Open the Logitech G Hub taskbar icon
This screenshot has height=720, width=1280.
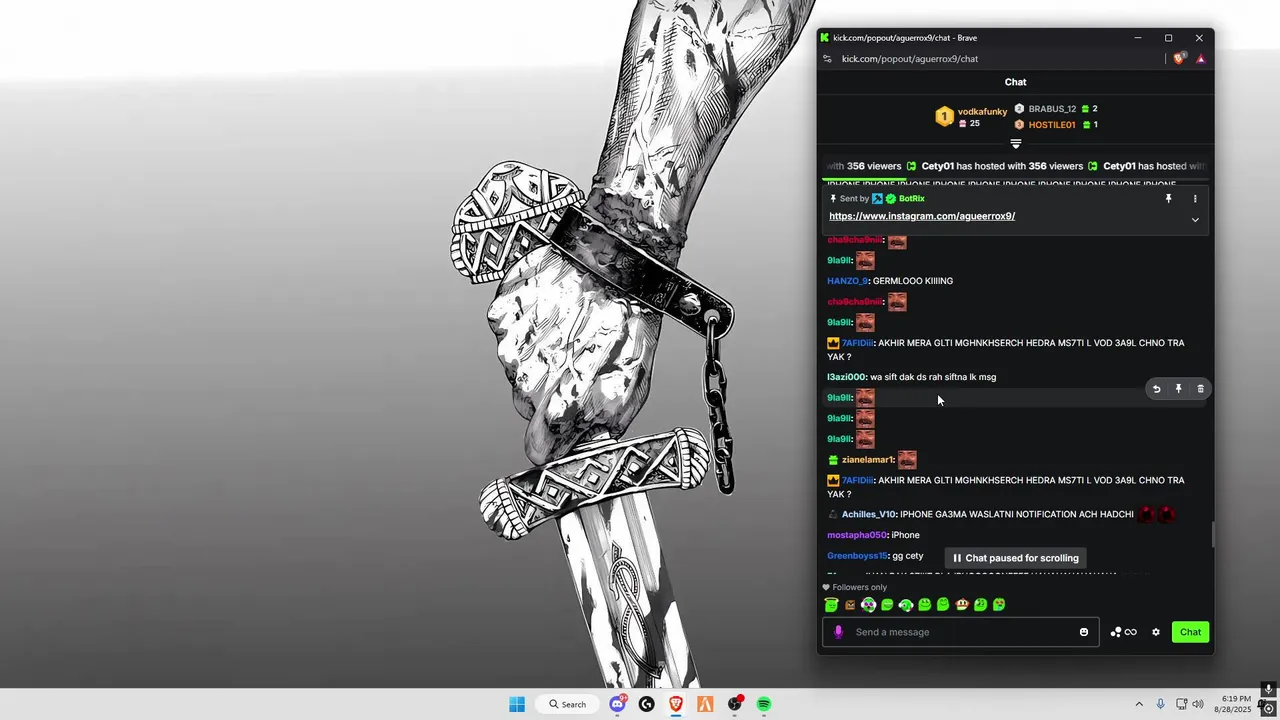[x=647, y=704]
